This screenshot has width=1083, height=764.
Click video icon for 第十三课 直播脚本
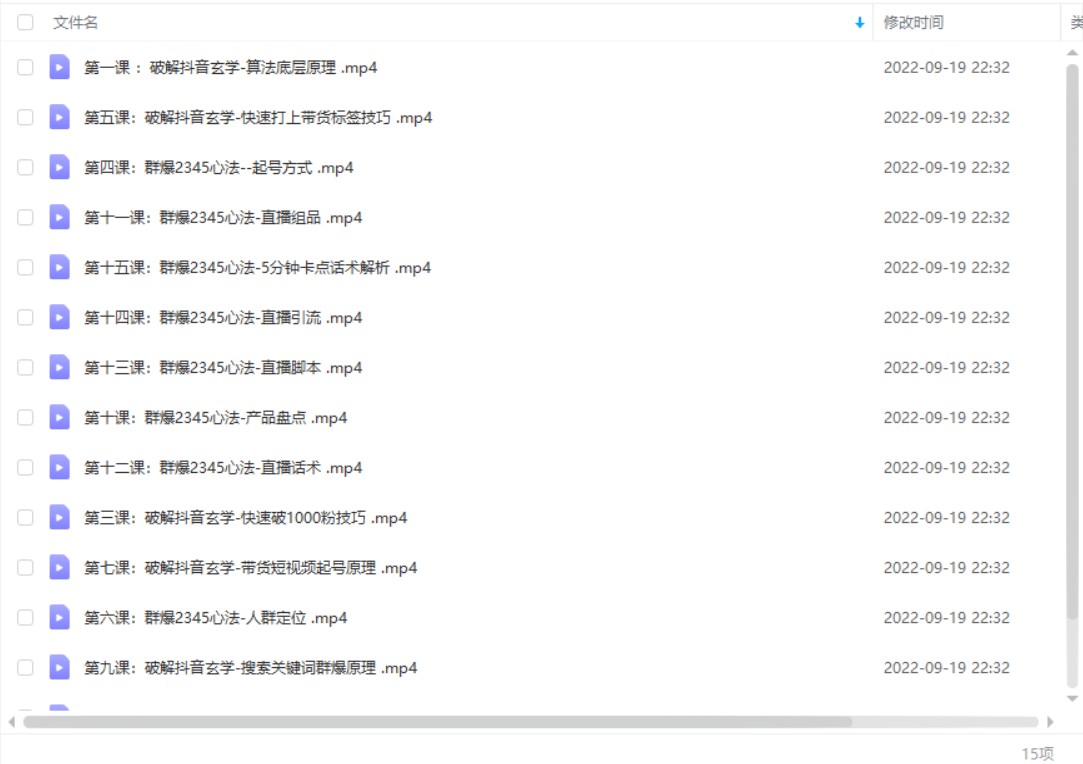click(59, 367)
